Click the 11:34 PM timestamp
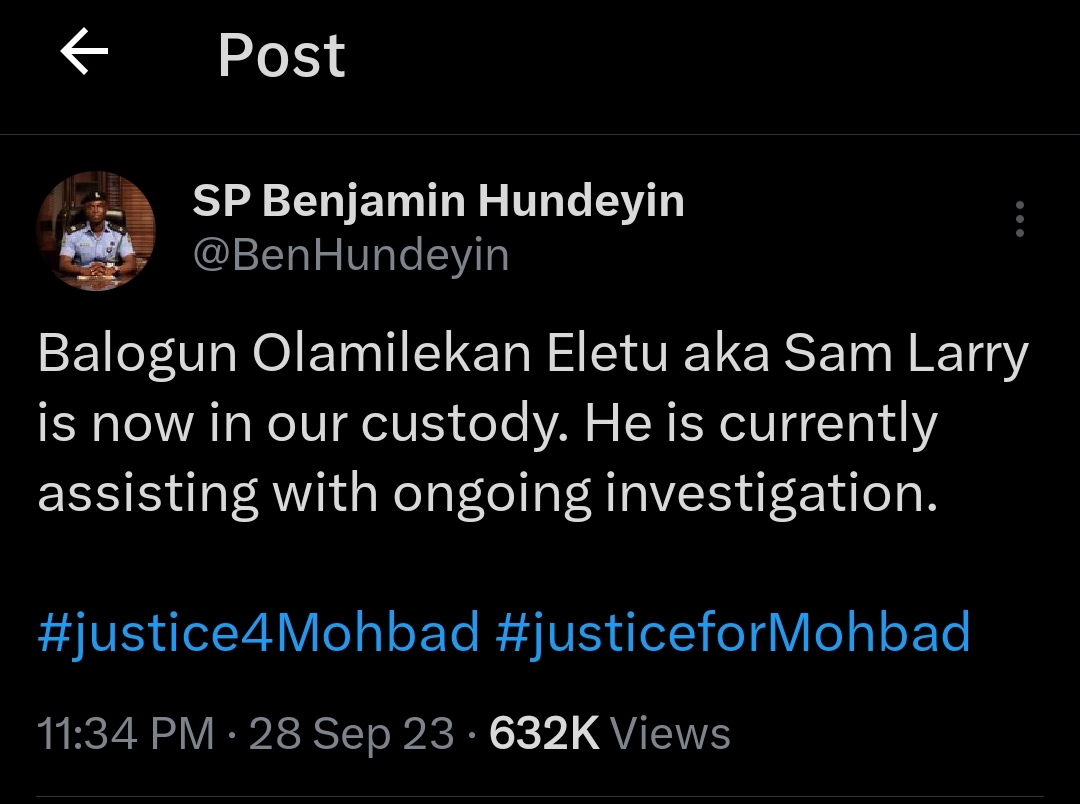The width and height of the screenshot is (1080, 804). tap(126, 735)
